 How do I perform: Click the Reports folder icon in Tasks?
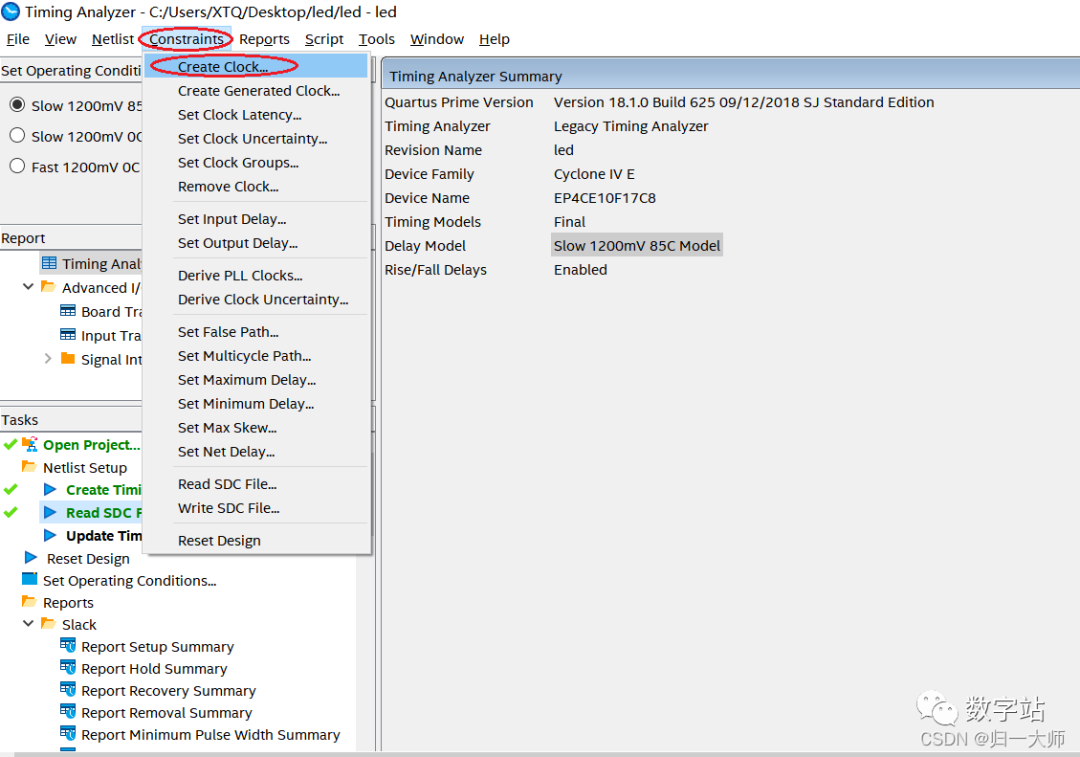(29, 601)
